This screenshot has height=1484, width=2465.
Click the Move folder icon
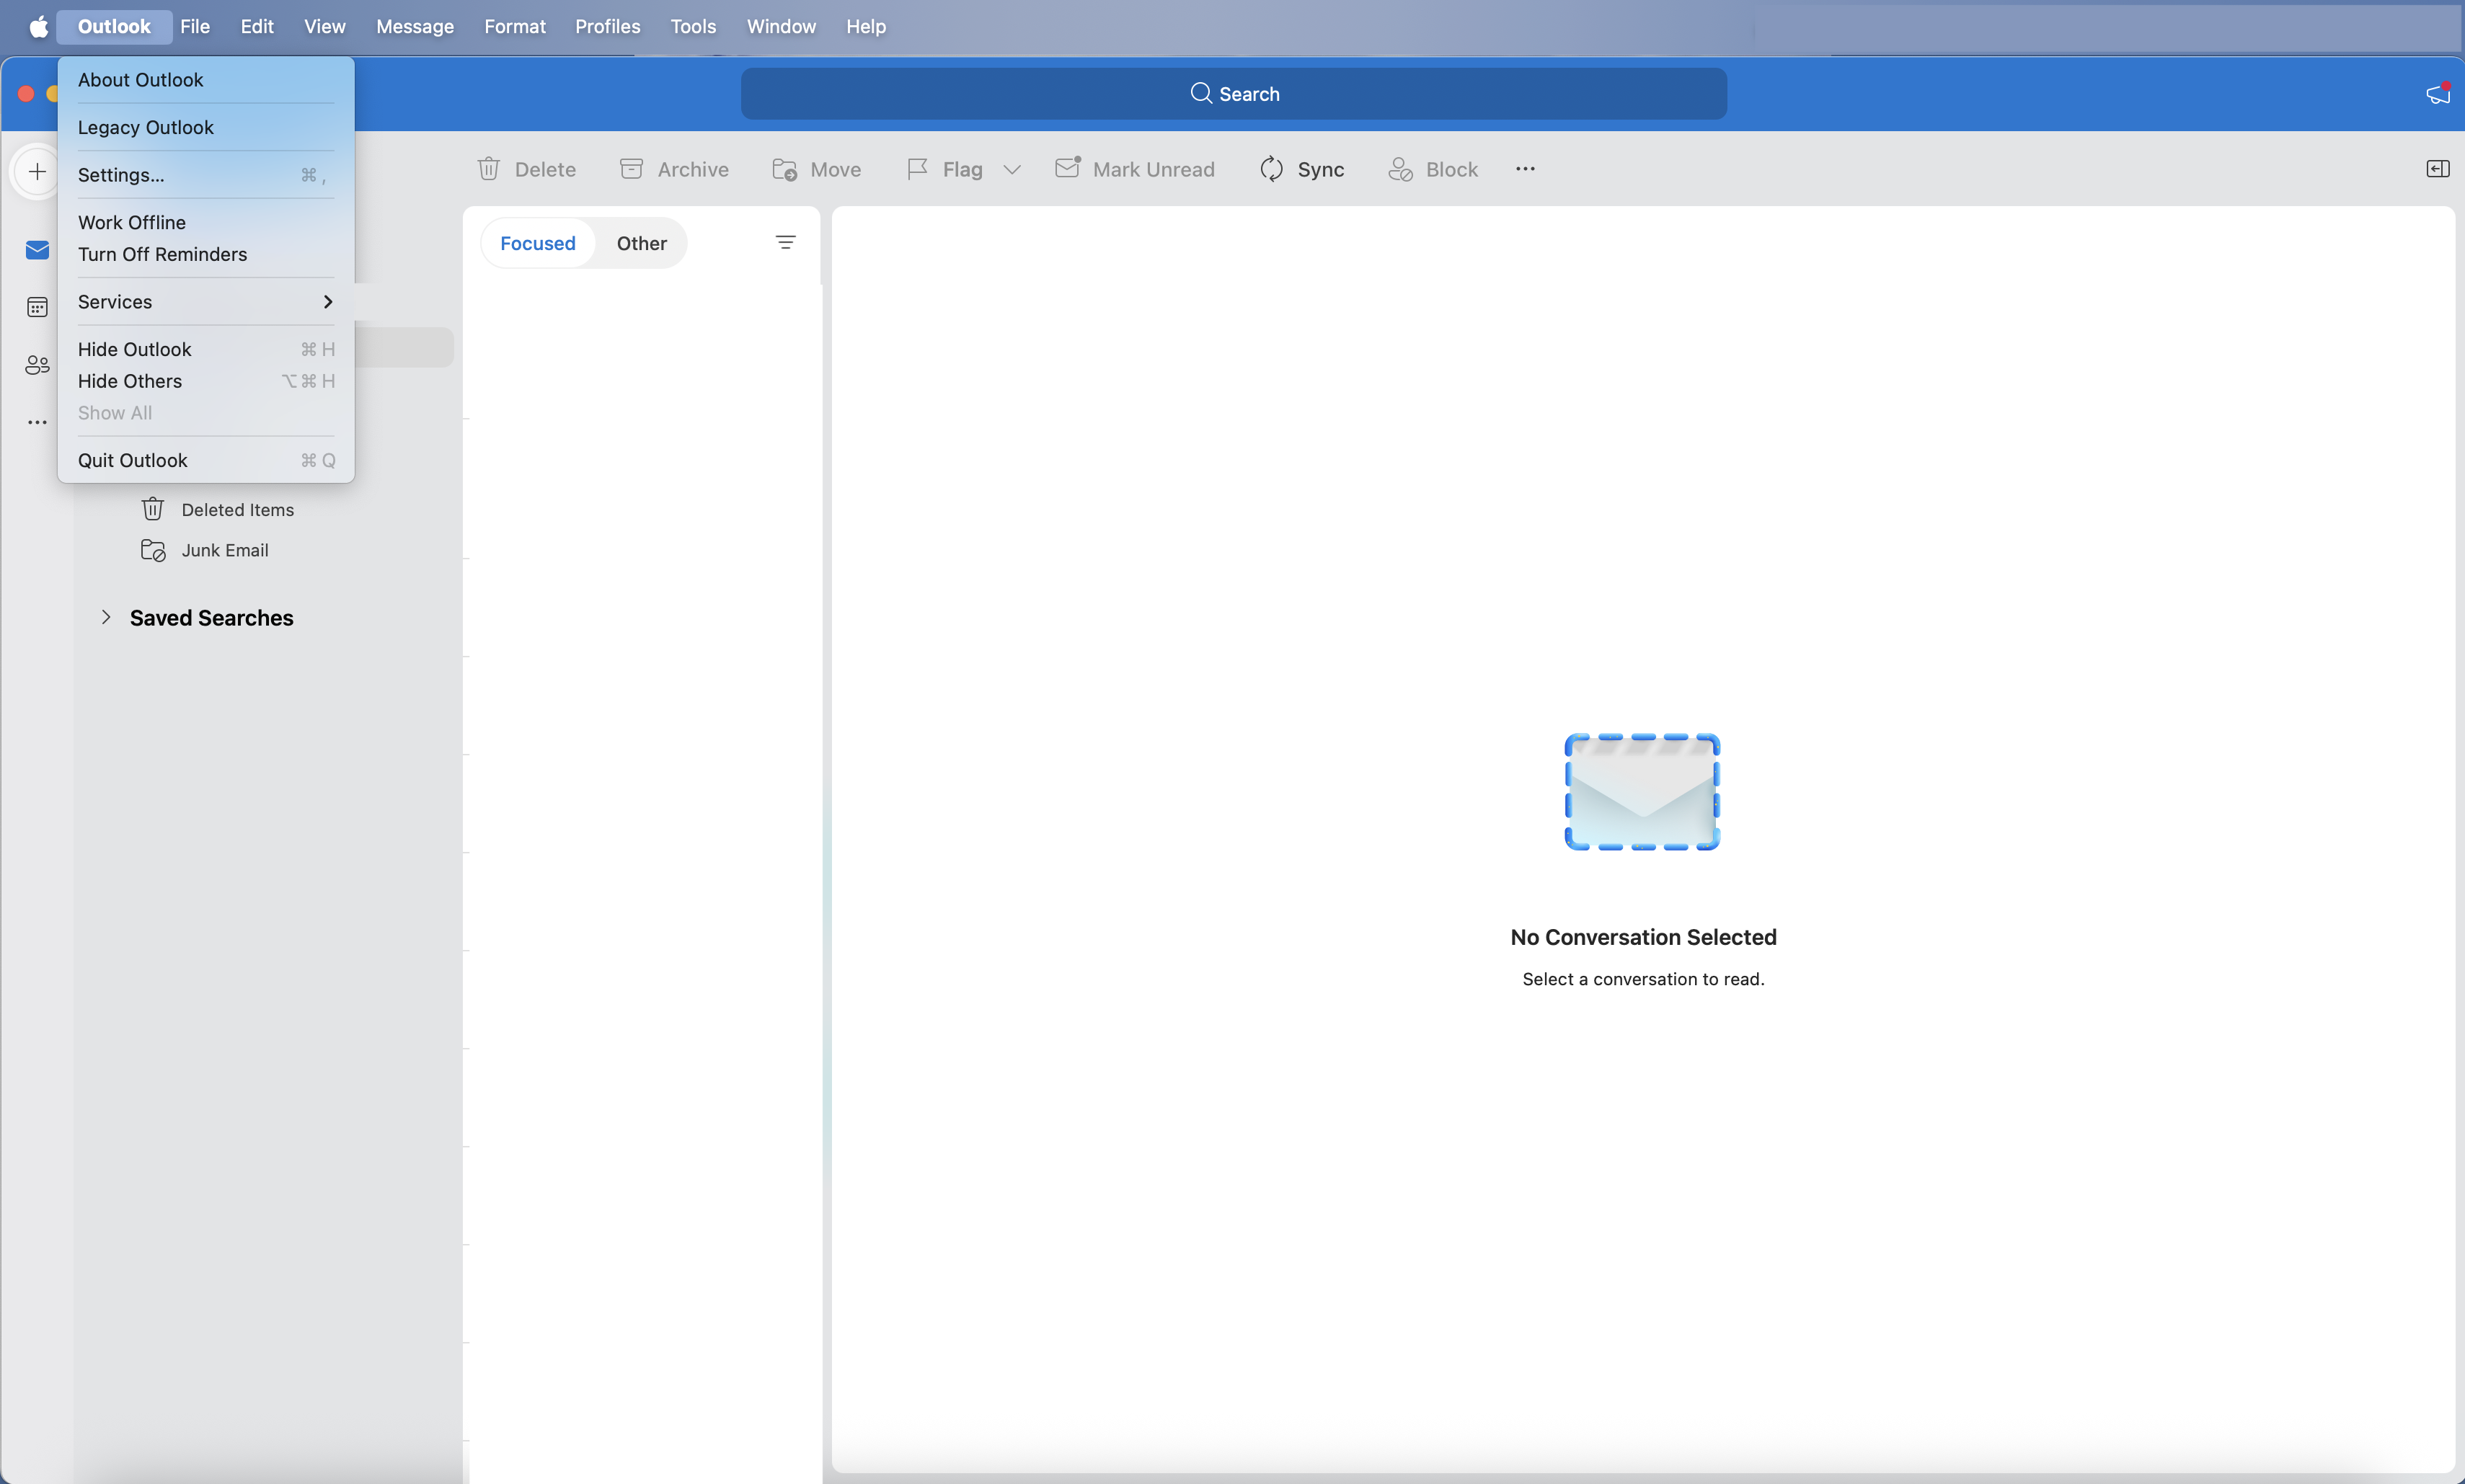[785, 169]
